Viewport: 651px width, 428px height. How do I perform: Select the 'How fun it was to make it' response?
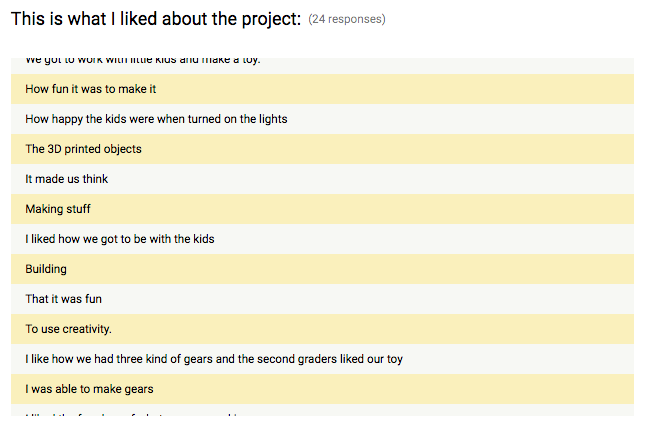[x=322, y=89]
